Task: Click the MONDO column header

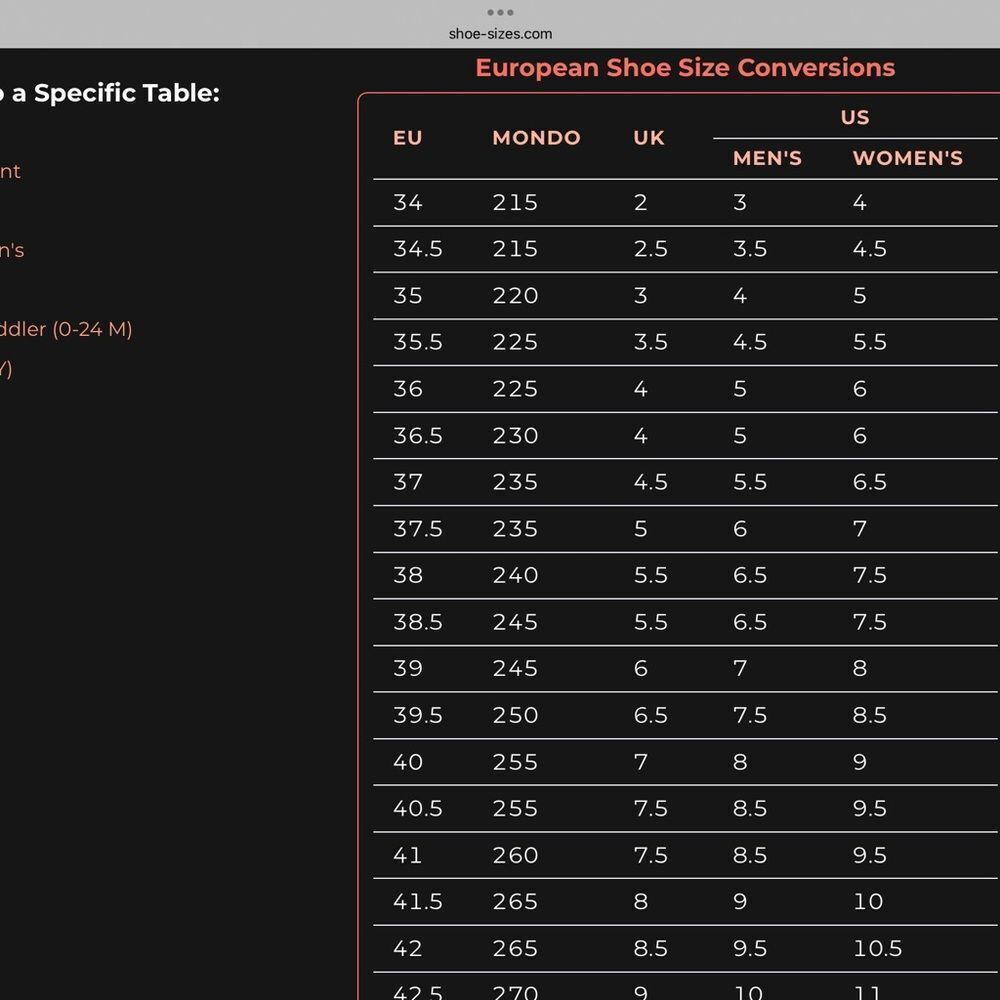Action: coord(536,138)
